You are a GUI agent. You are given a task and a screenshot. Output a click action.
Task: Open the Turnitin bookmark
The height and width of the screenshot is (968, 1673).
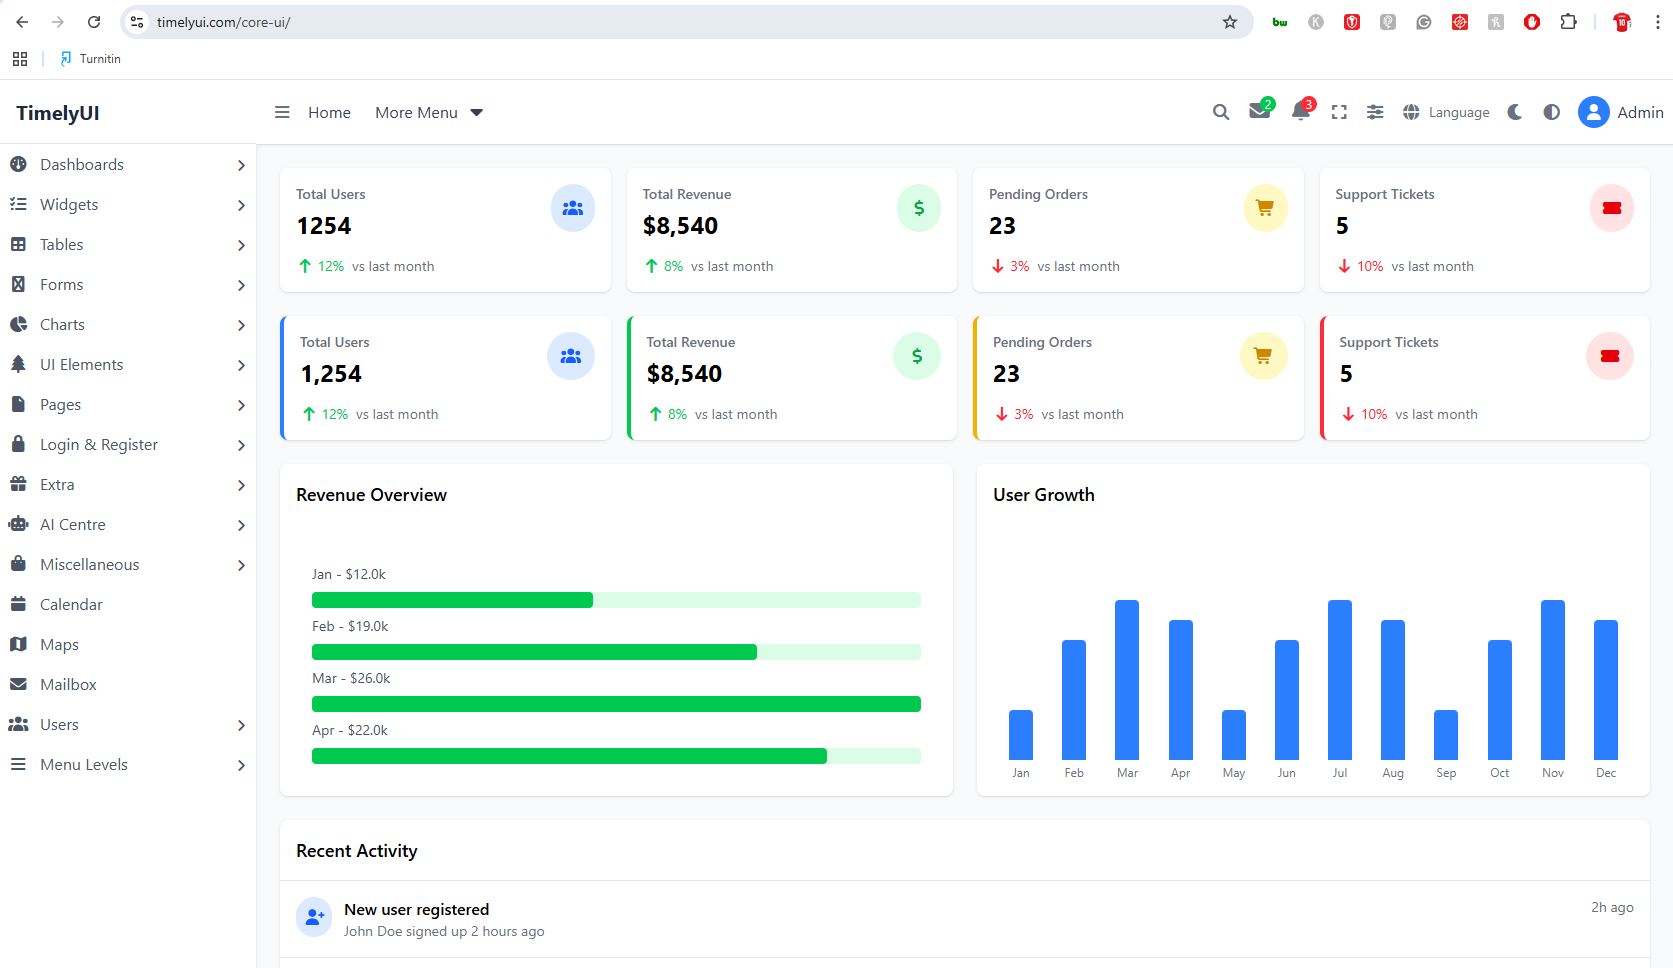point(90,59)
